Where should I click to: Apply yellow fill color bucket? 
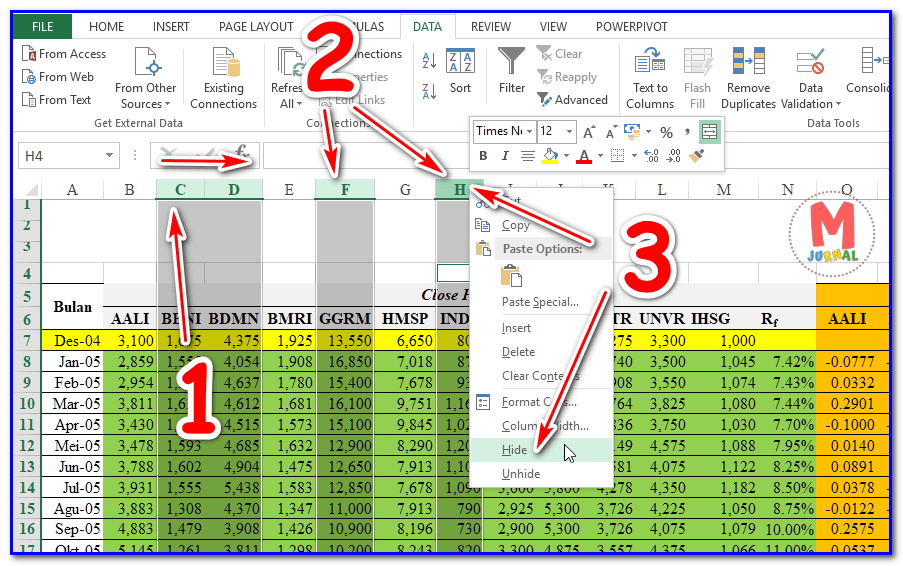551,156
